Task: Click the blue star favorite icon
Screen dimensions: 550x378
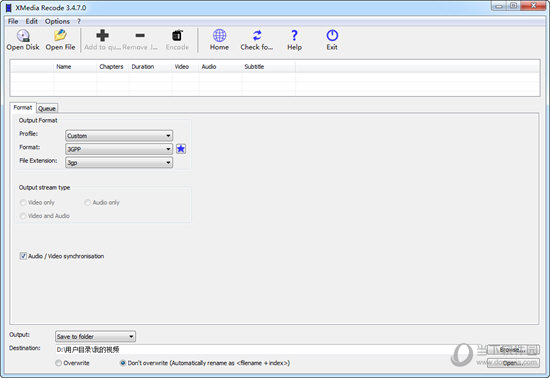Action: coord(181,149)
